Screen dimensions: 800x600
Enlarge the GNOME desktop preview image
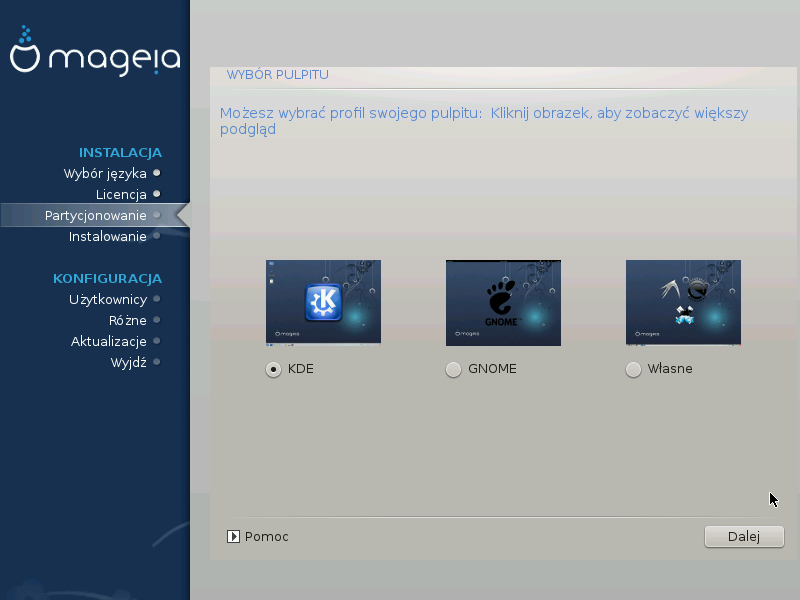click(x=504, y=303)
